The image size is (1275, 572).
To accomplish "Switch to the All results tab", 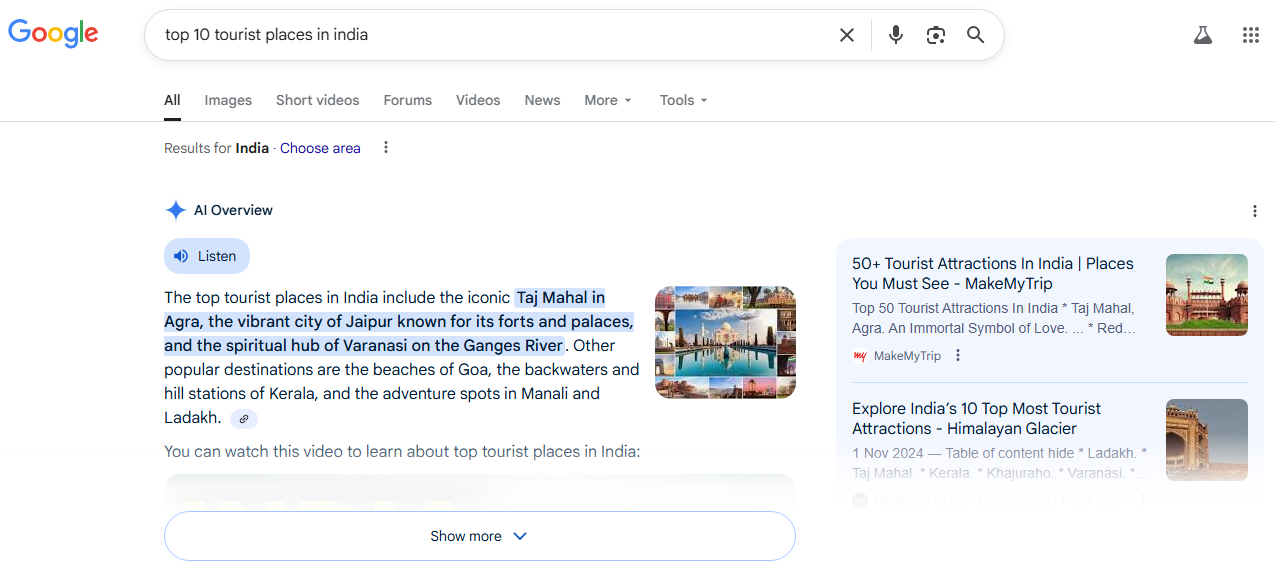I will (172, 100).
